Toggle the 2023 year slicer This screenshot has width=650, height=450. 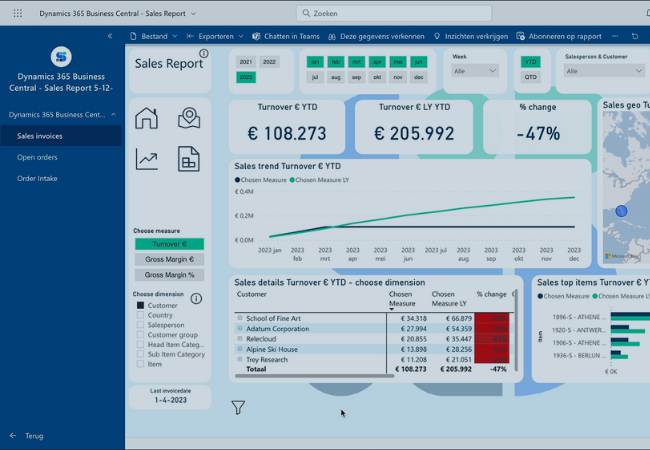246,77
